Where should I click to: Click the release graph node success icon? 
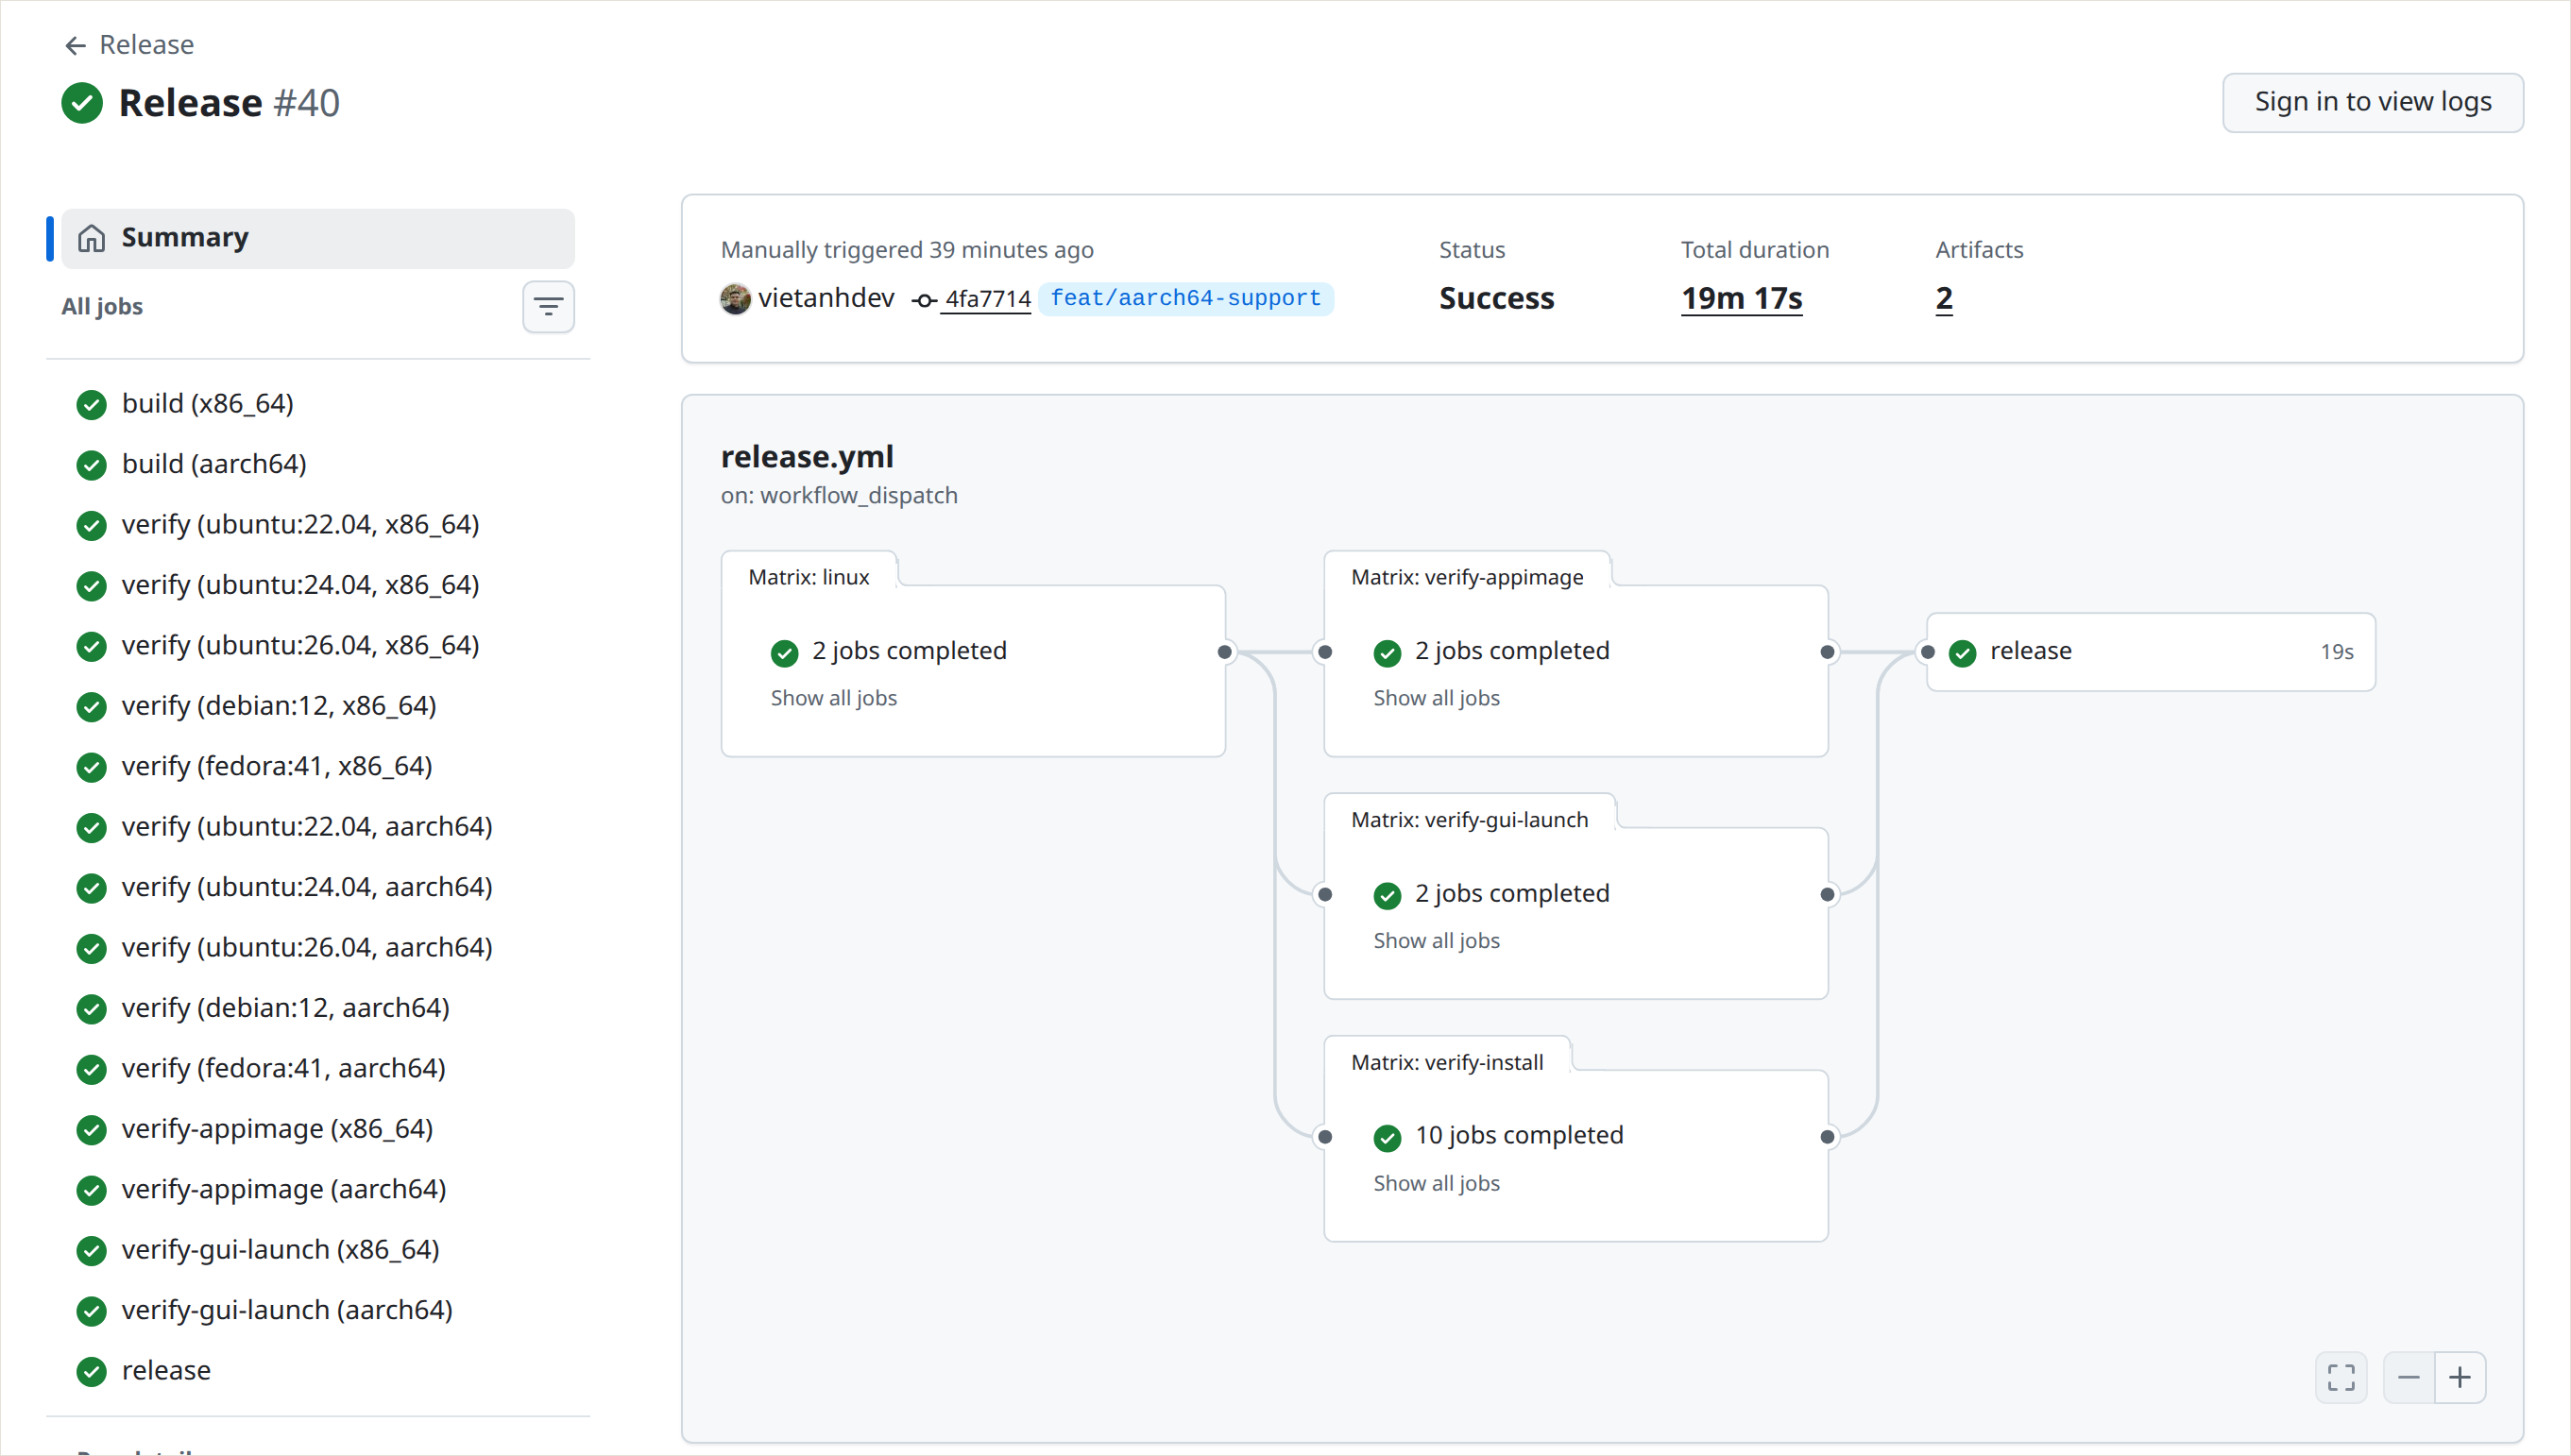pyautogui.click(x=1962, y=653)
